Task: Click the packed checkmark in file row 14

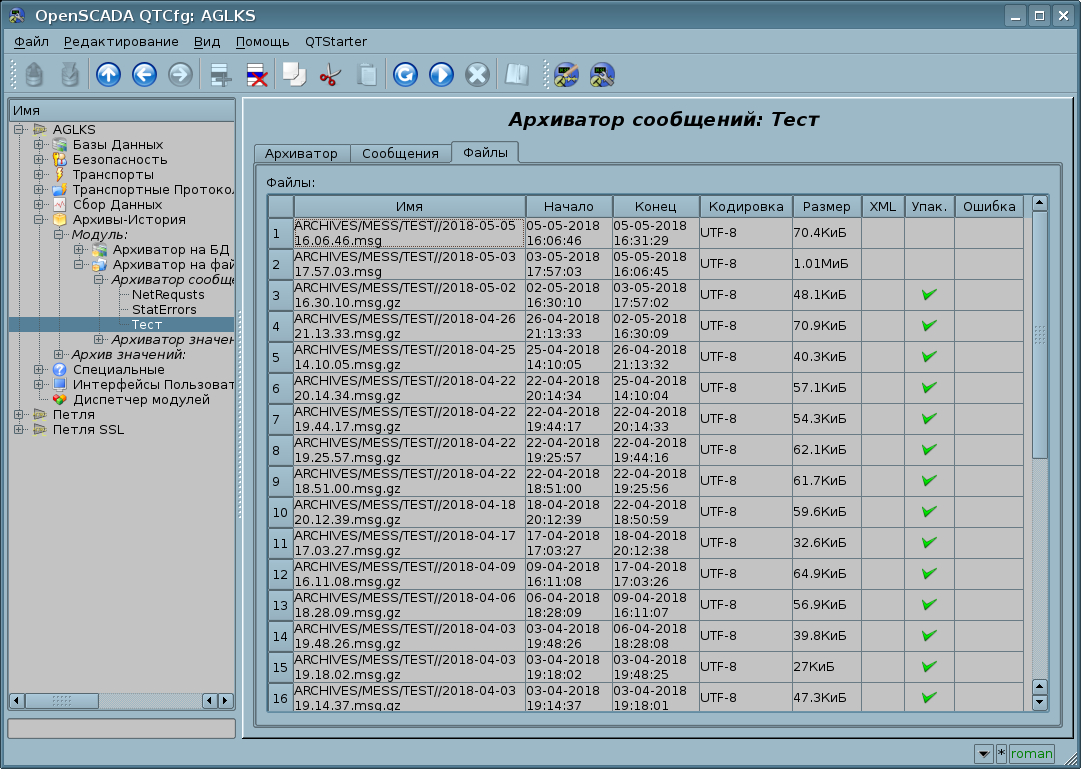Action: (929, 636)
